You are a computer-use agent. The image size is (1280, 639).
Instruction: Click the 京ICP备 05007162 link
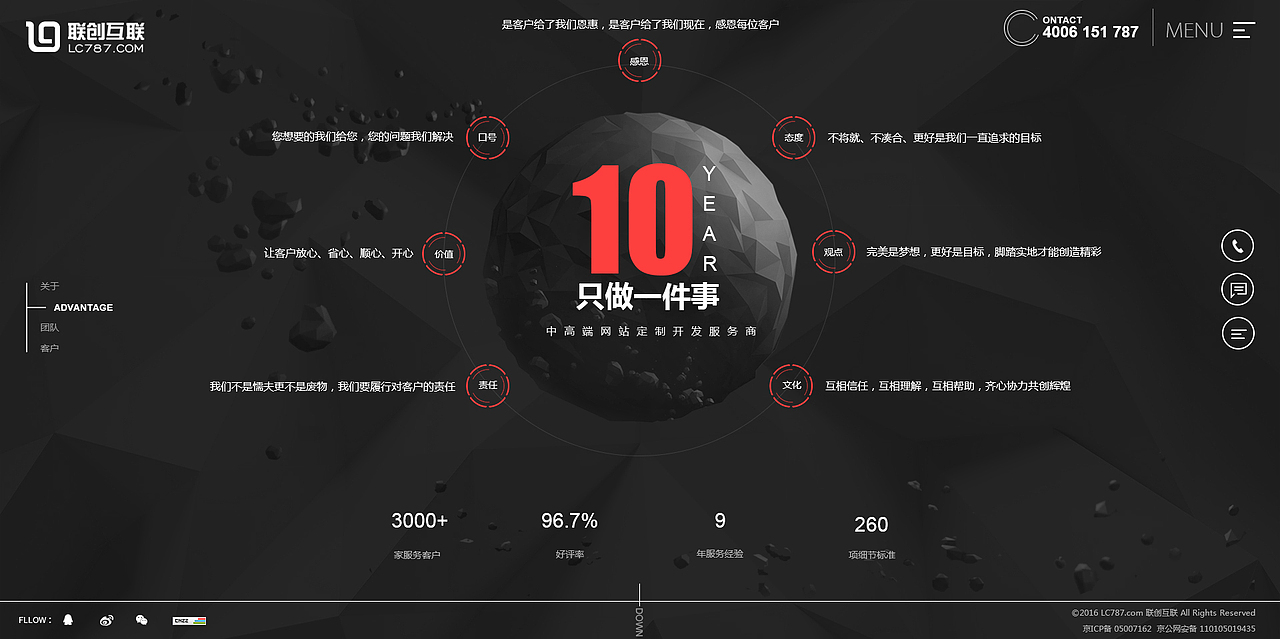1117,629
